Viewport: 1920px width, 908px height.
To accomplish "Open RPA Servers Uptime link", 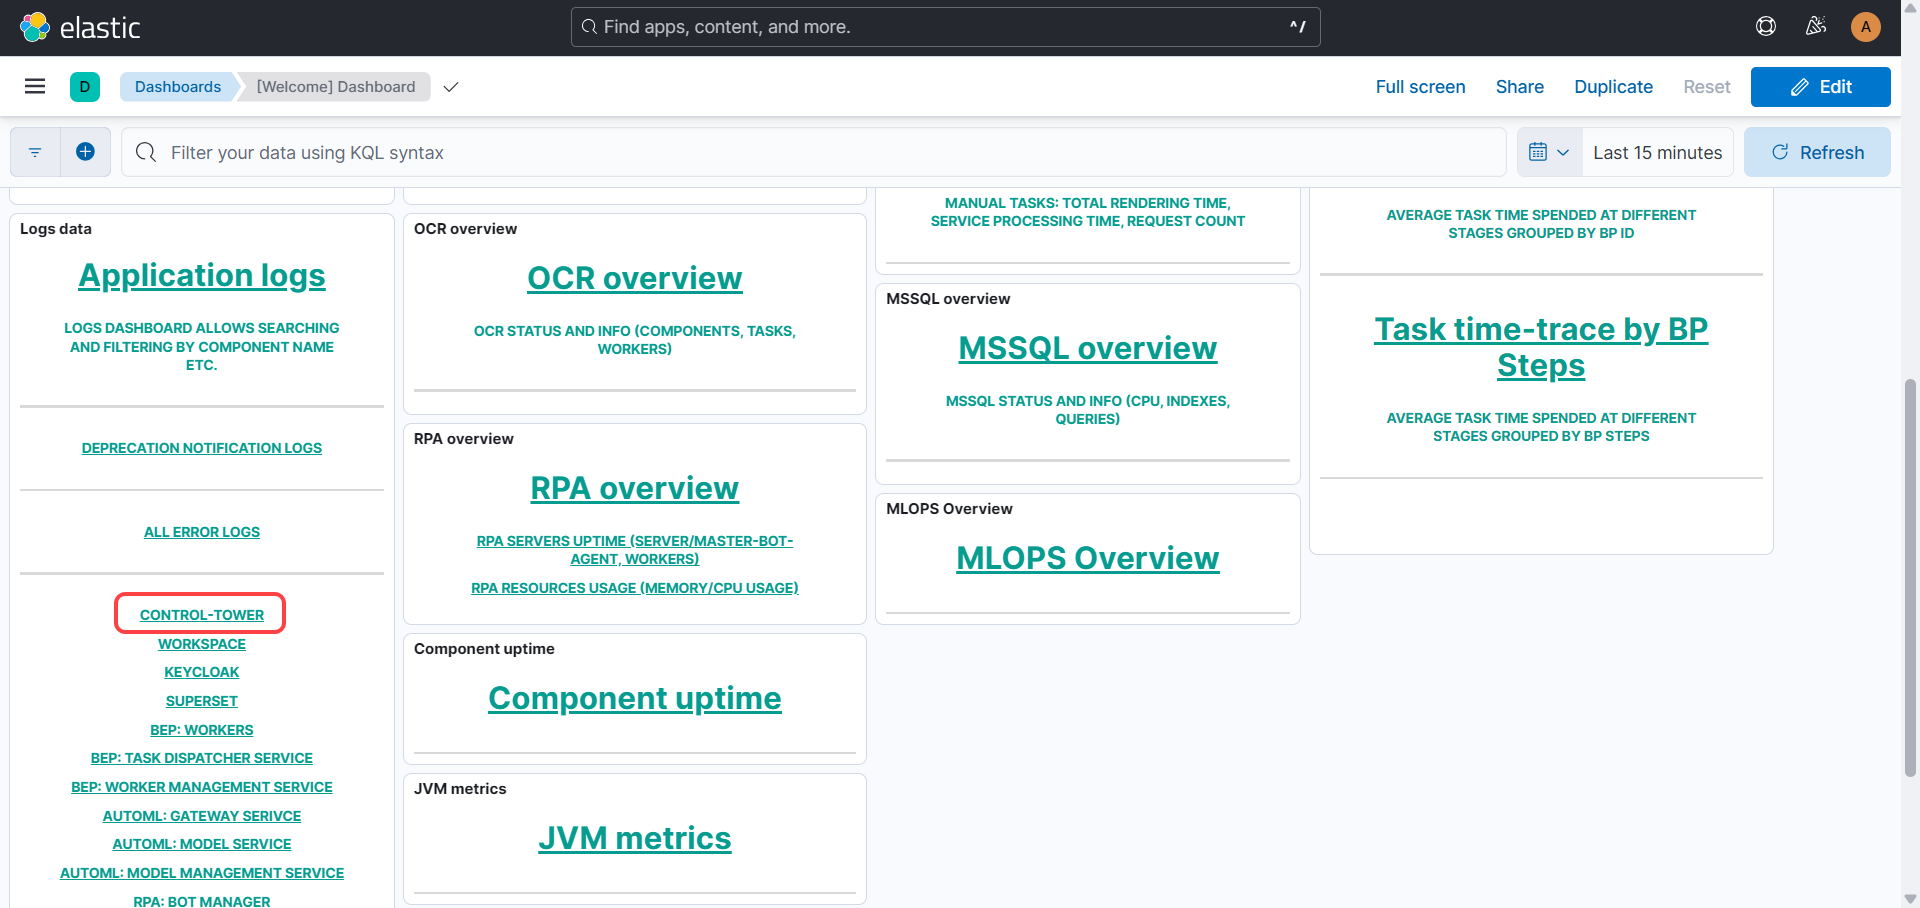I will [x=635, y=550].
